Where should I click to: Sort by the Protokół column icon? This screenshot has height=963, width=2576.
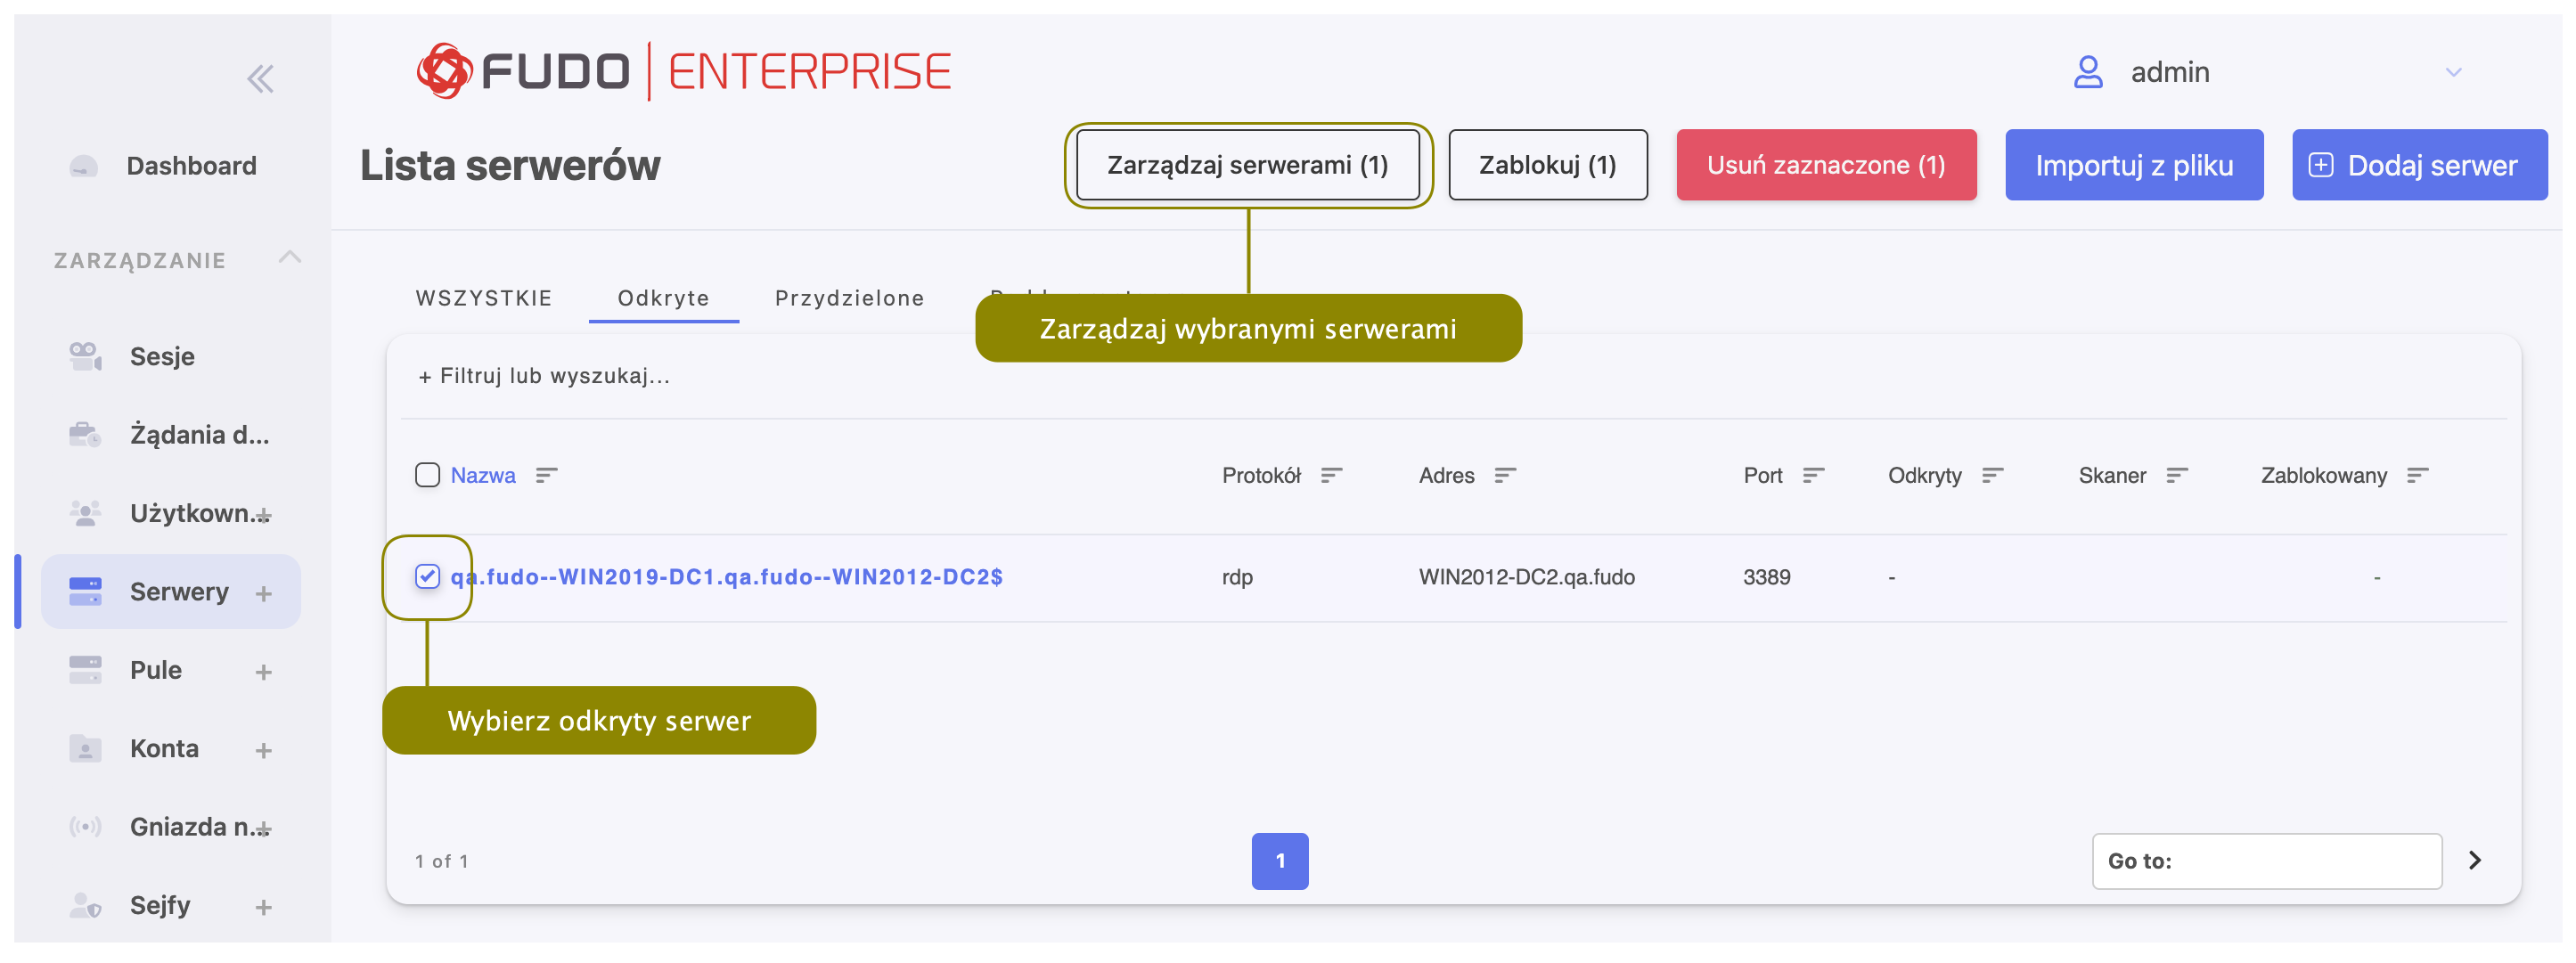click(1331, 476)
